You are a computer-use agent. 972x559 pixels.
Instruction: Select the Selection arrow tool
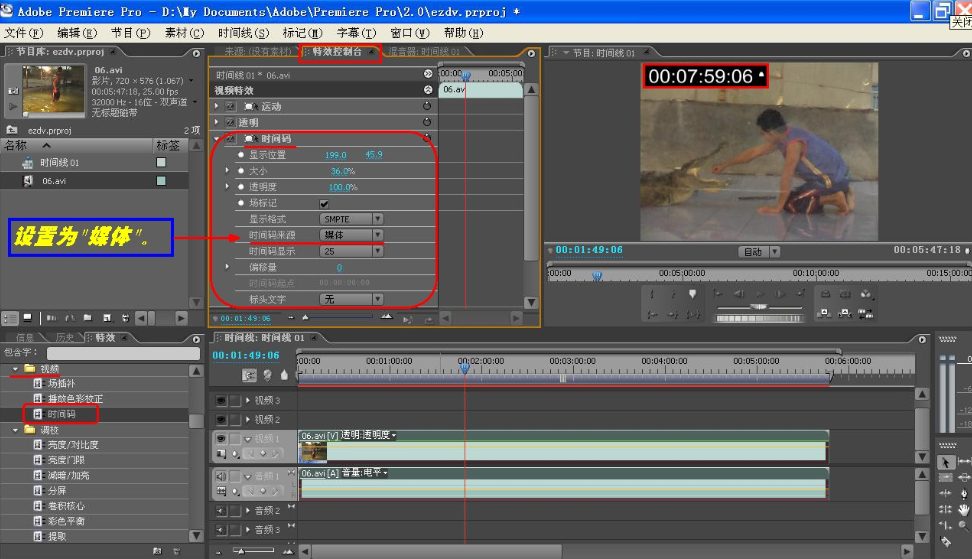pyautogui.click(x=945, y=462)
